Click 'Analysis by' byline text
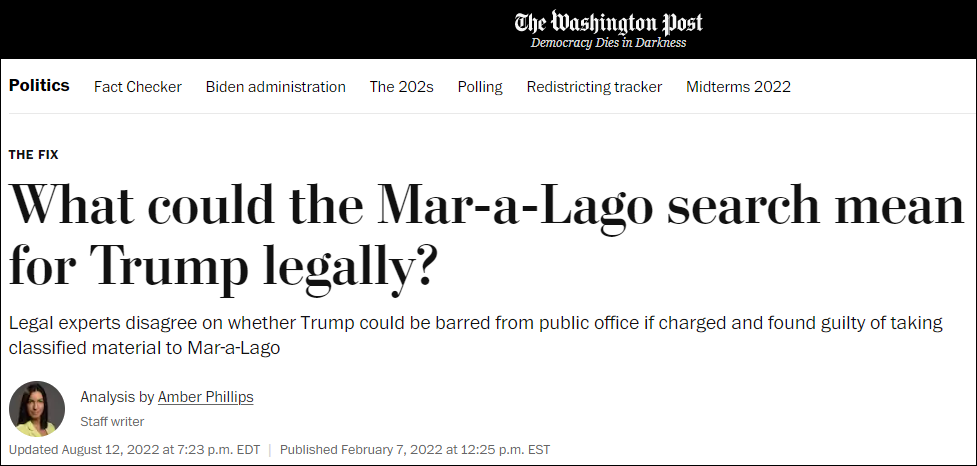 (117, 397)
